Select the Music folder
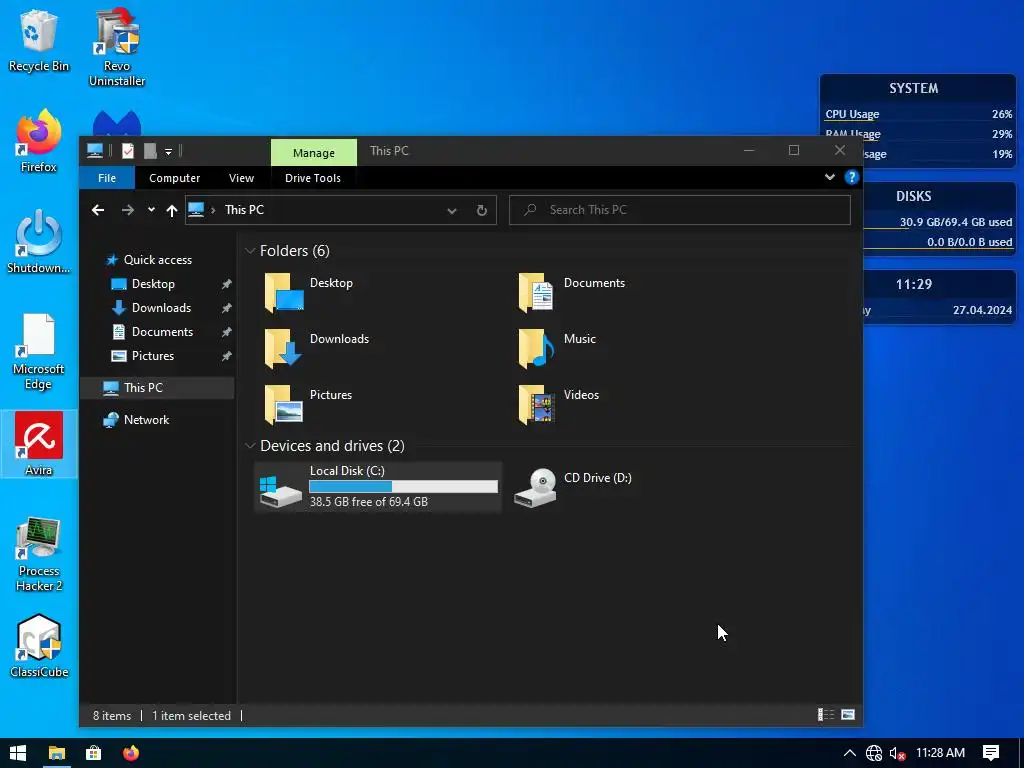This screenshot has width=1024, height=768. 557,347
